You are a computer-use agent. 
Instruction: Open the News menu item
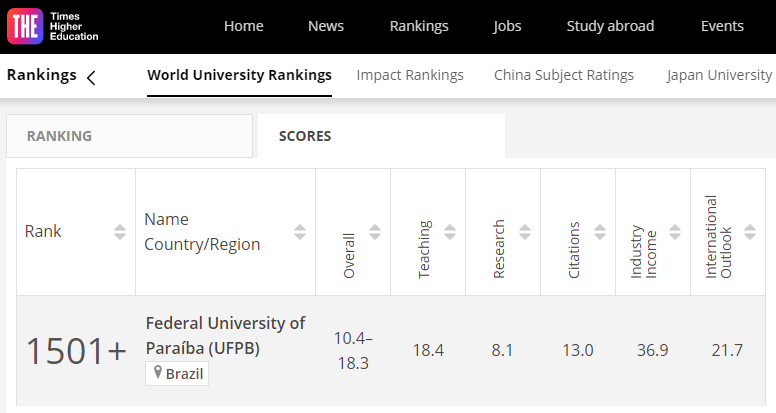tap(326, 26)
